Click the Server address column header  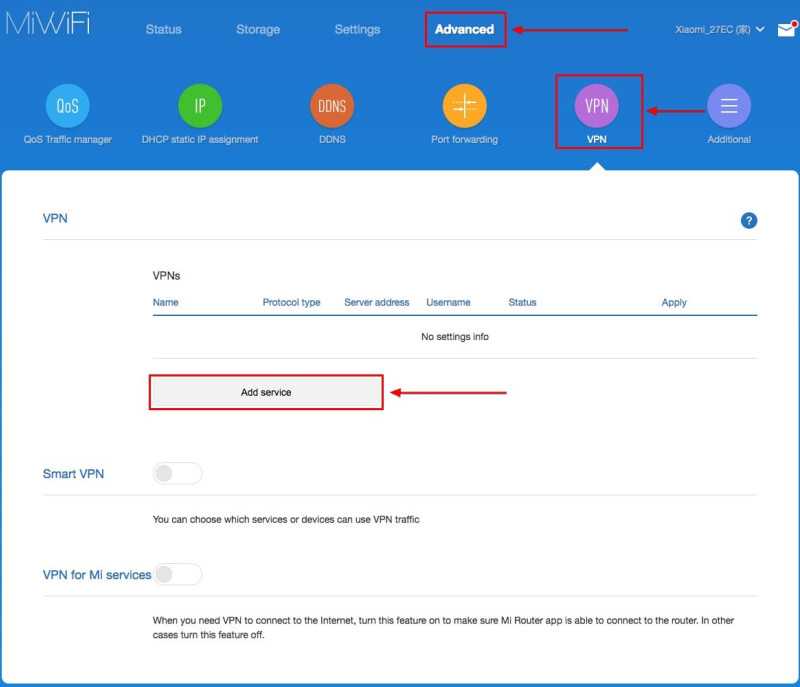pyautogui.click(x=377, y=302)
